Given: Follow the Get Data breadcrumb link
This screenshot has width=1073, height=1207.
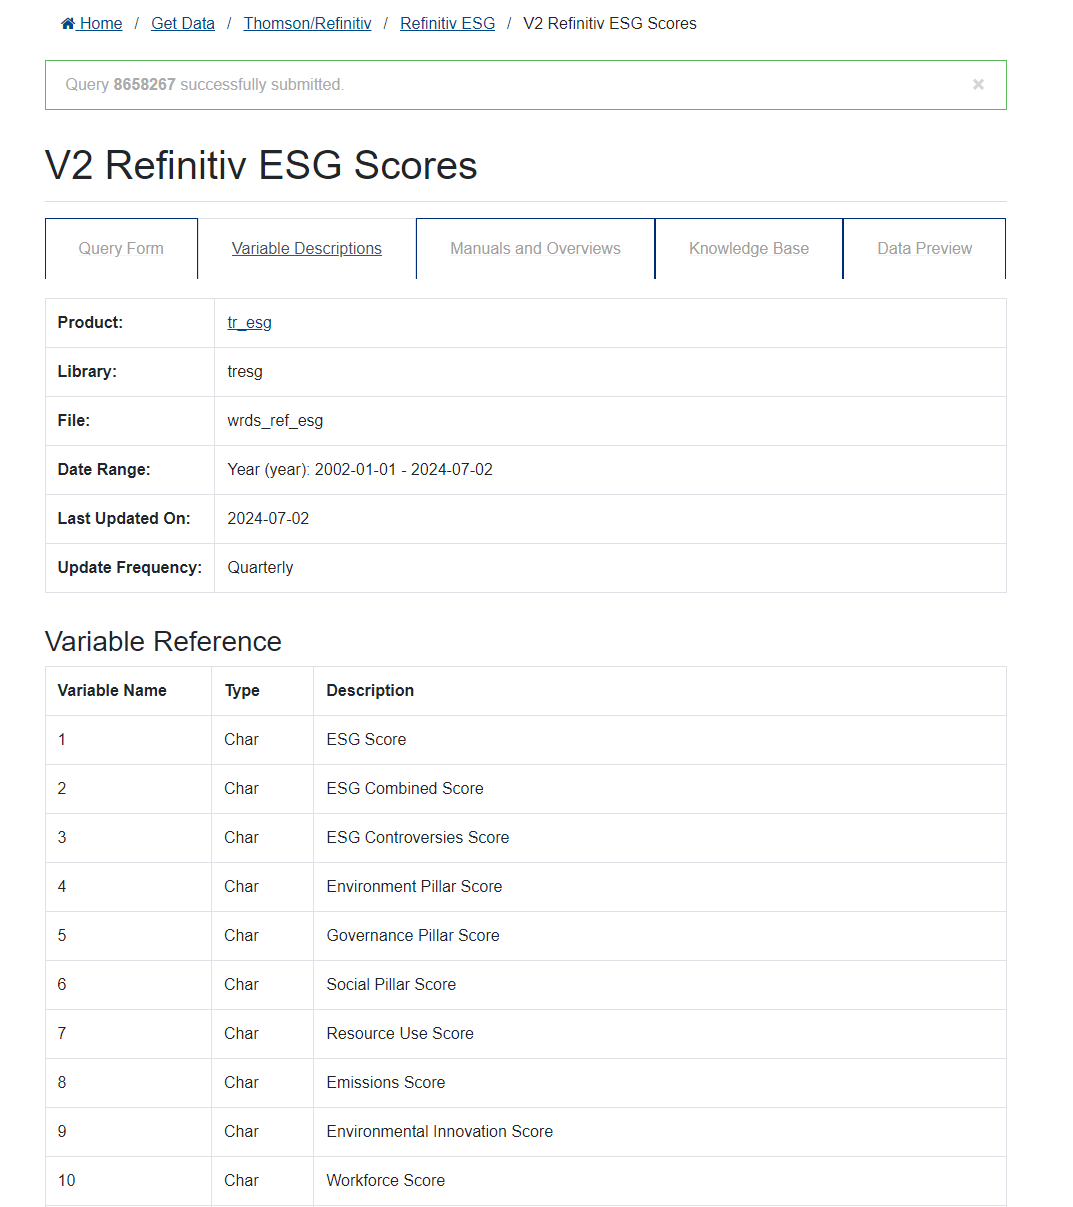Looking at the screenshot, I should coord(183,24).
